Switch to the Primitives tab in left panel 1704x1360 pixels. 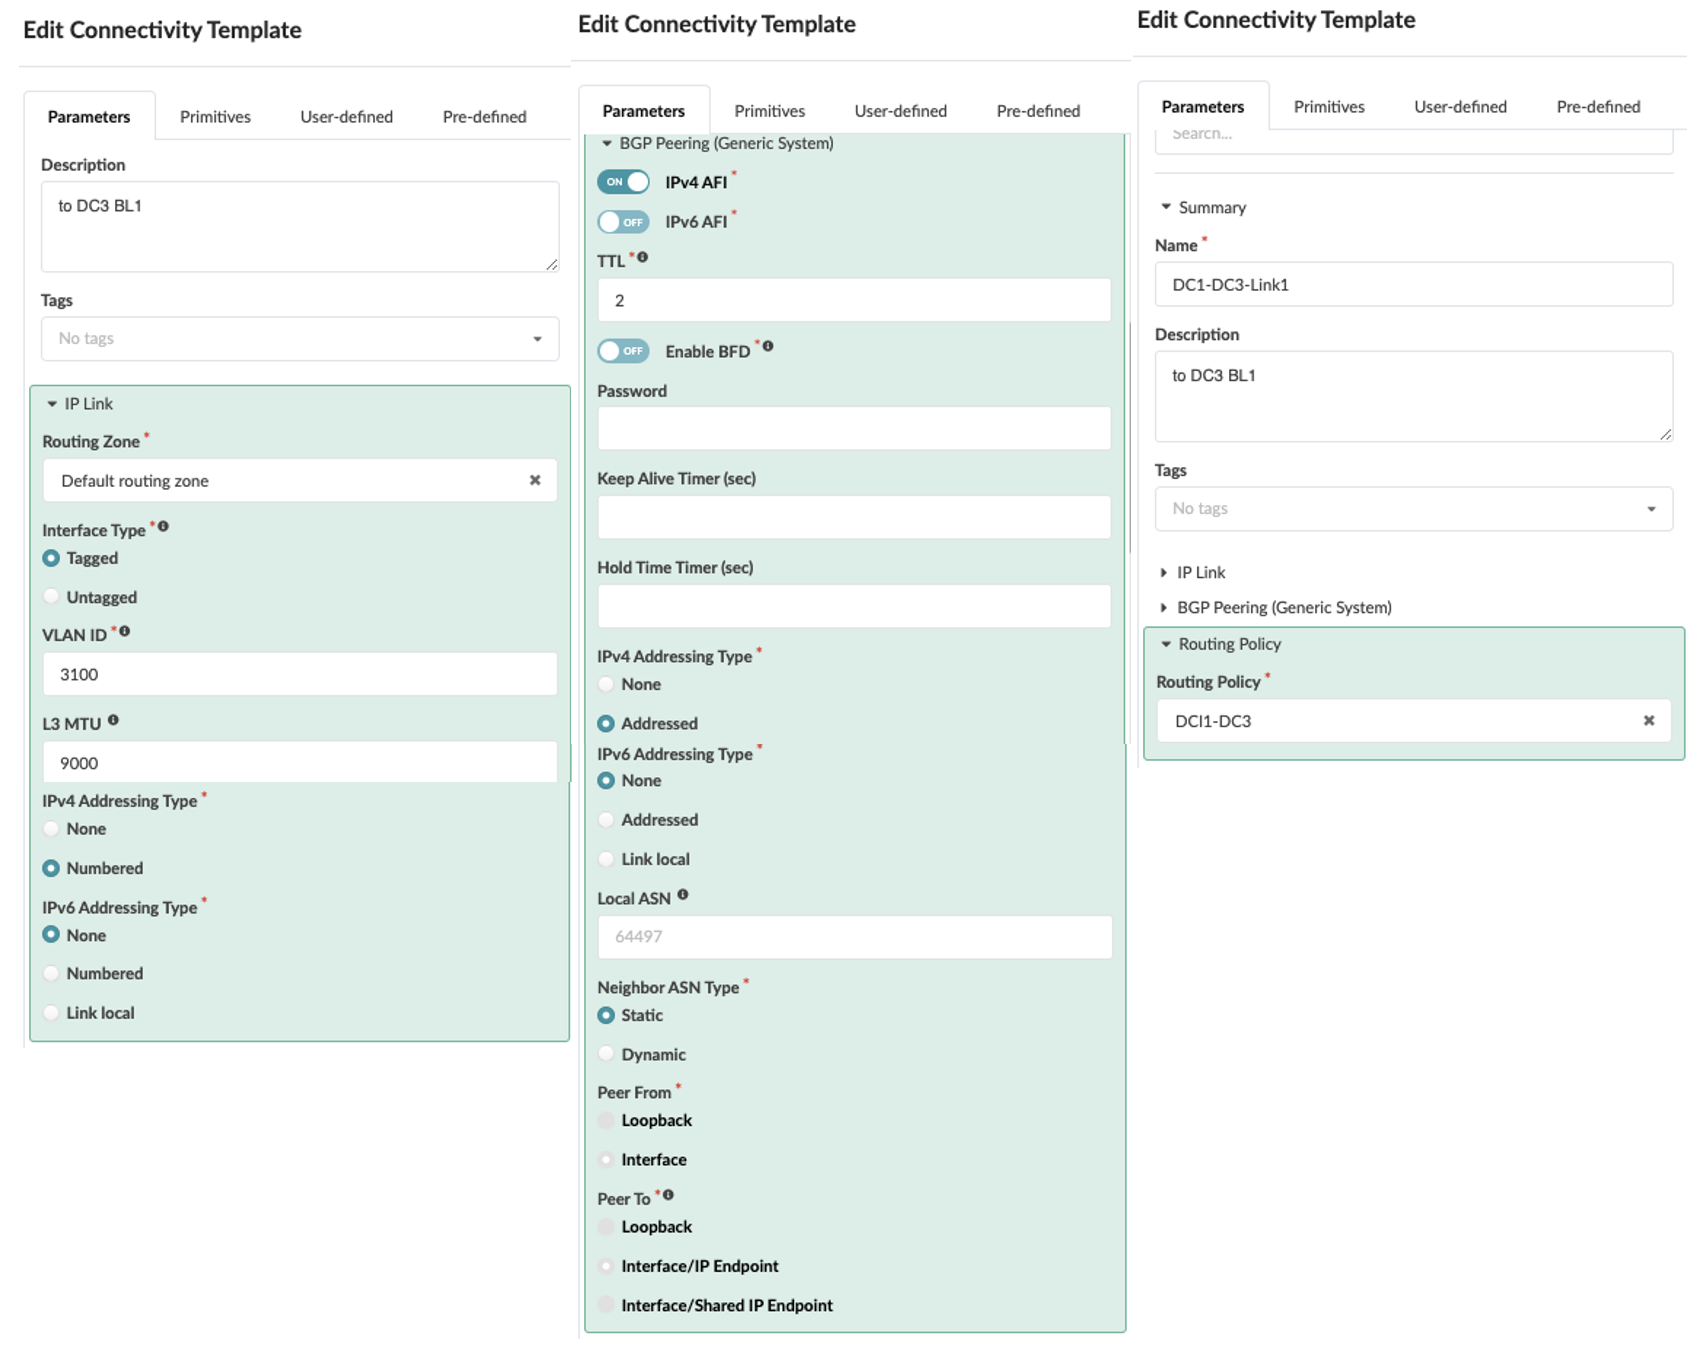click(215, 117)
